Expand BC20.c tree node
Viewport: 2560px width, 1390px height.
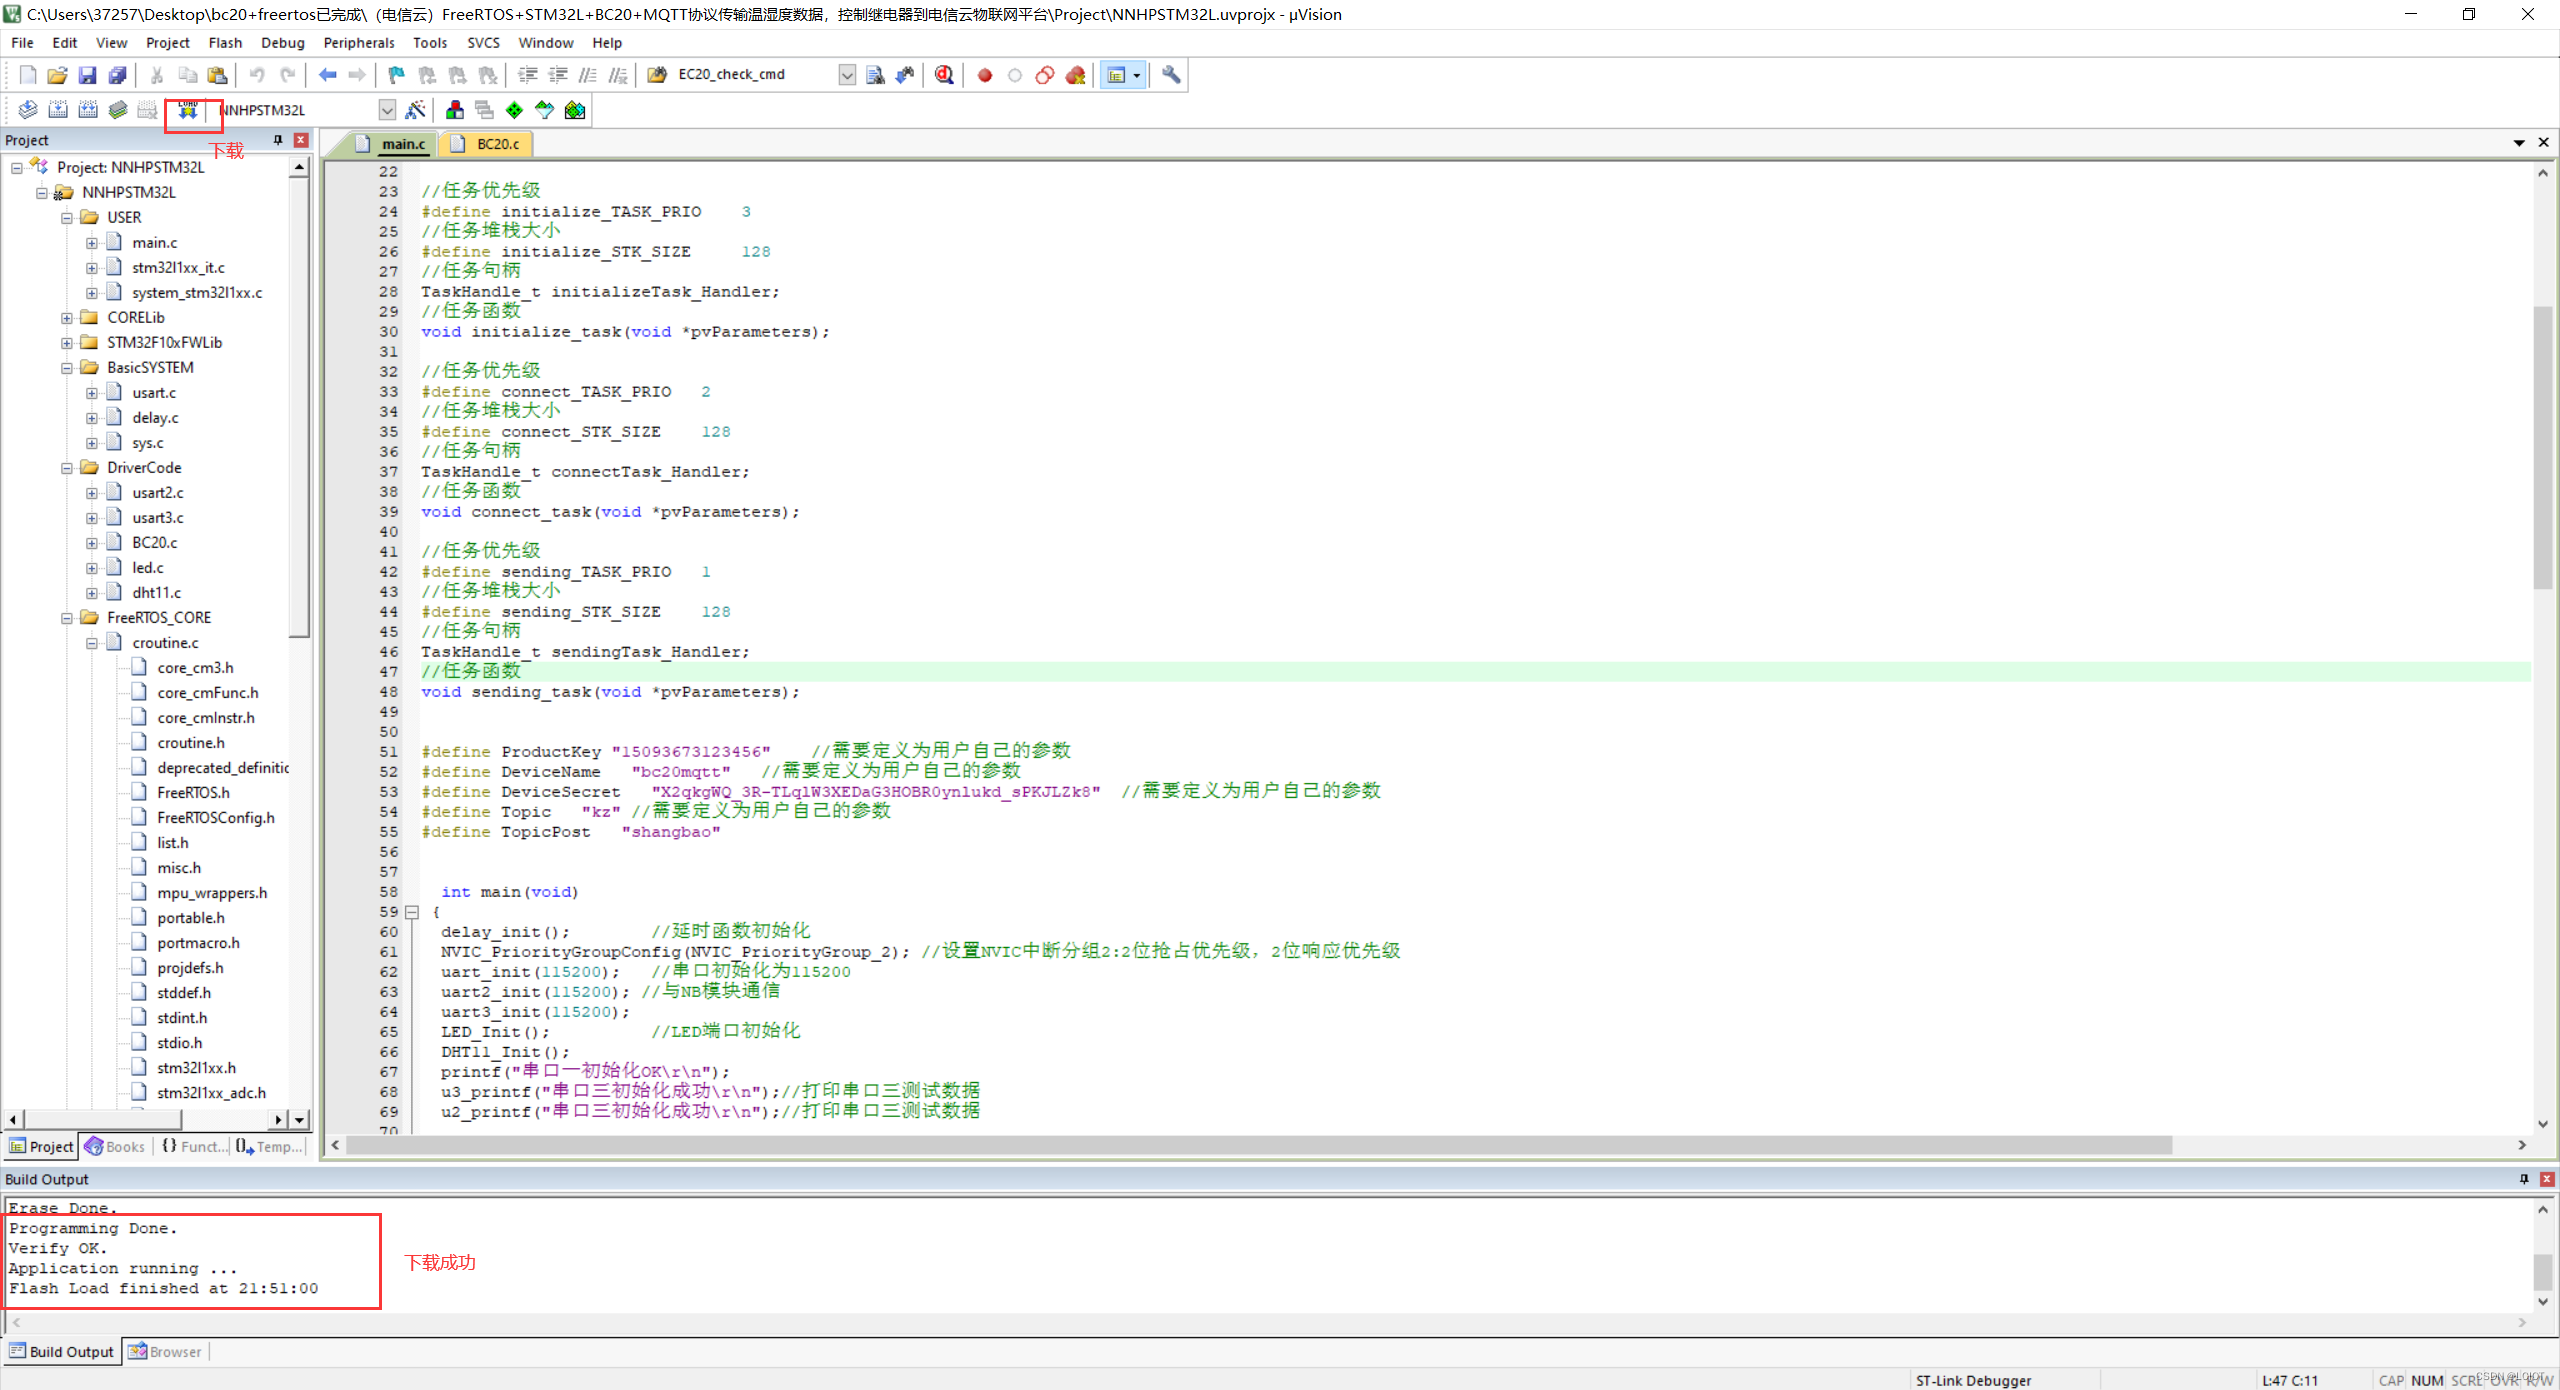[92, 543]
